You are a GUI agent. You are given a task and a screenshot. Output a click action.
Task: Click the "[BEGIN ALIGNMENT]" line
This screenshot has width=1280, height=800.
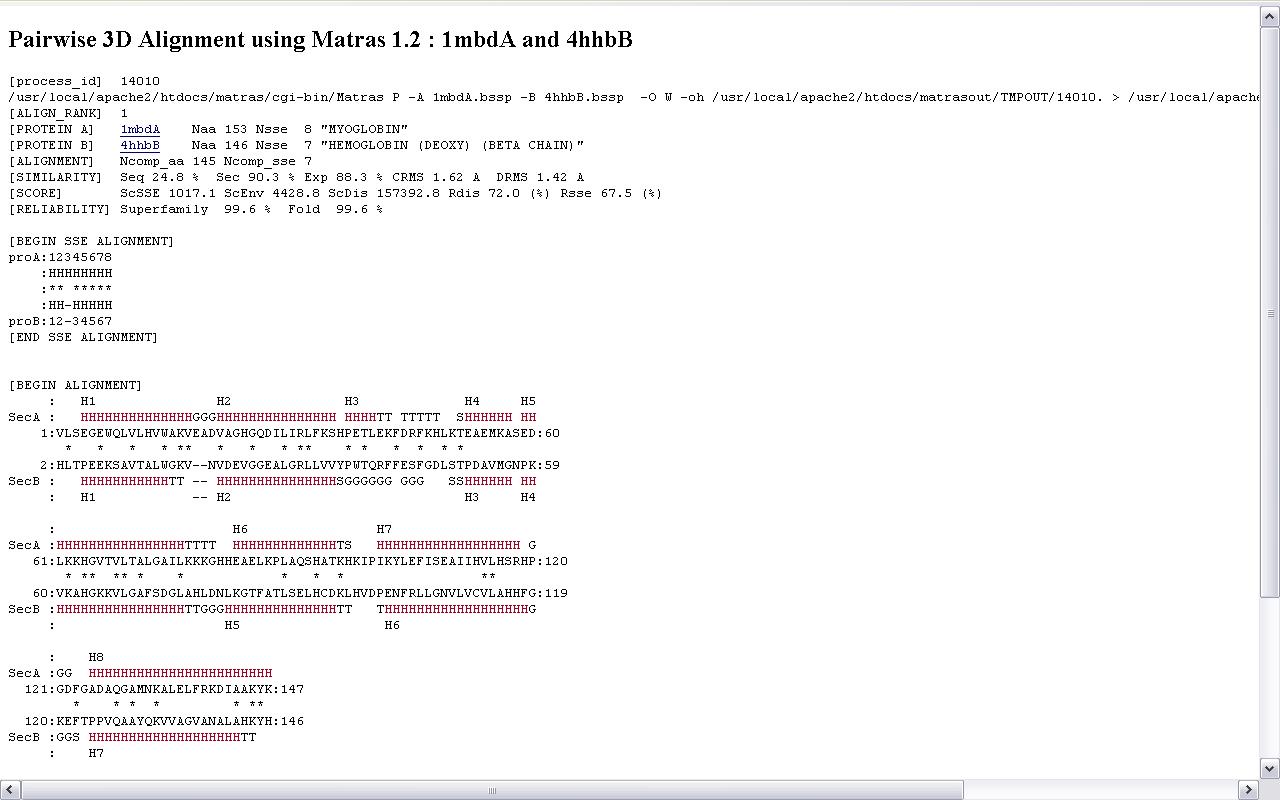[x=76, y=385]
